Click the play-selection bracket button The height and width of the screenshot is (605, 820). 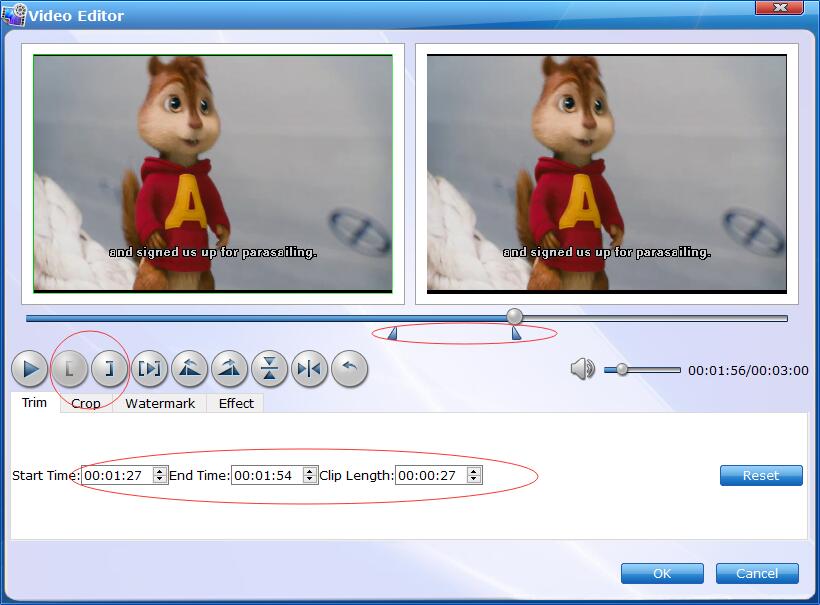click(150, 369)
